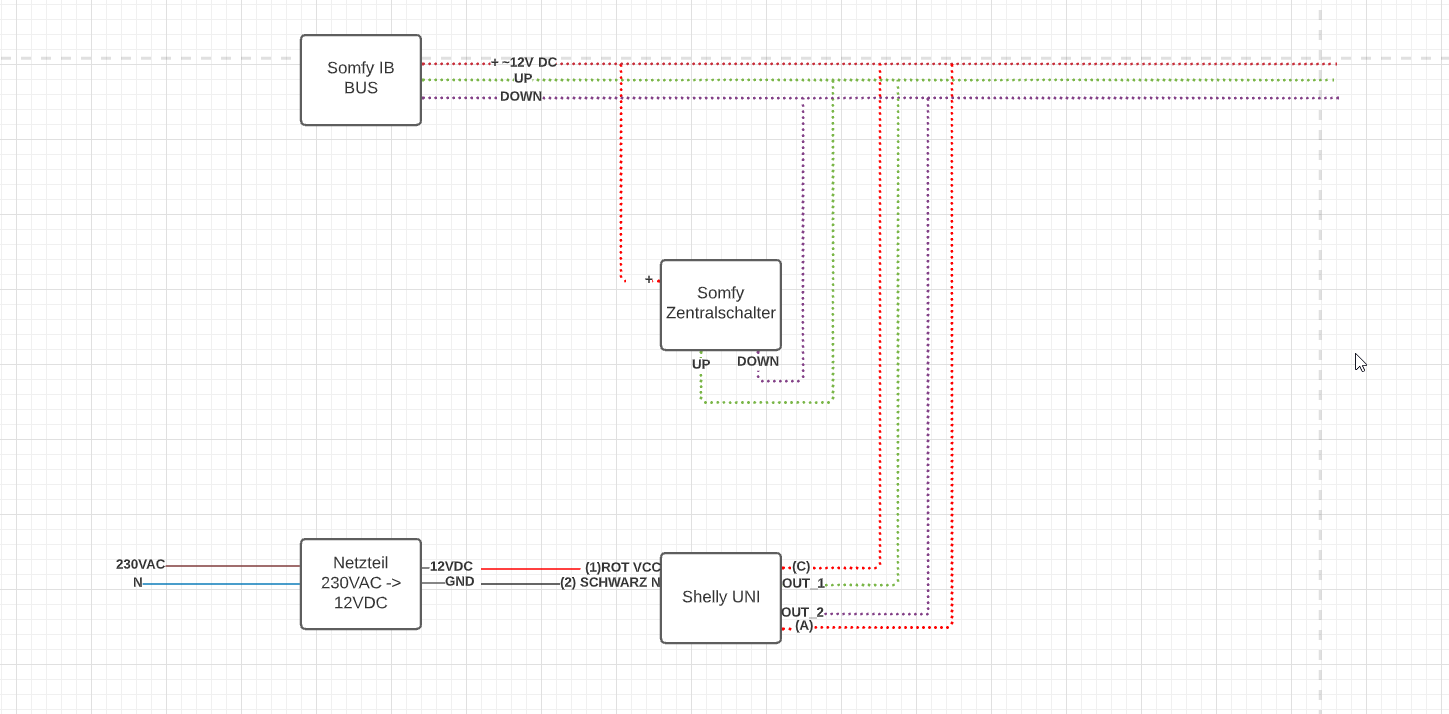Select the "(1)ROT VCC" label
This screenshot has height=714, width=1449.
[x=623, y=567]
